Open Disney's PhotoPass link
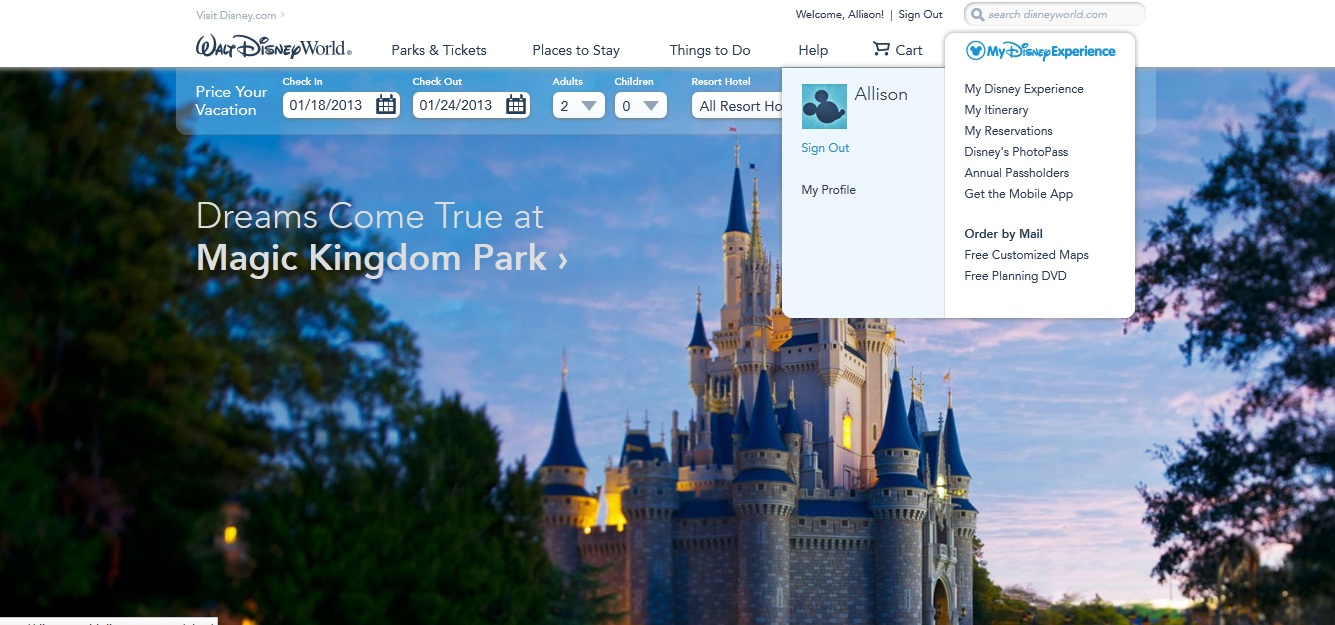Screen dimensions: 1335x625 pos(1016,152)
